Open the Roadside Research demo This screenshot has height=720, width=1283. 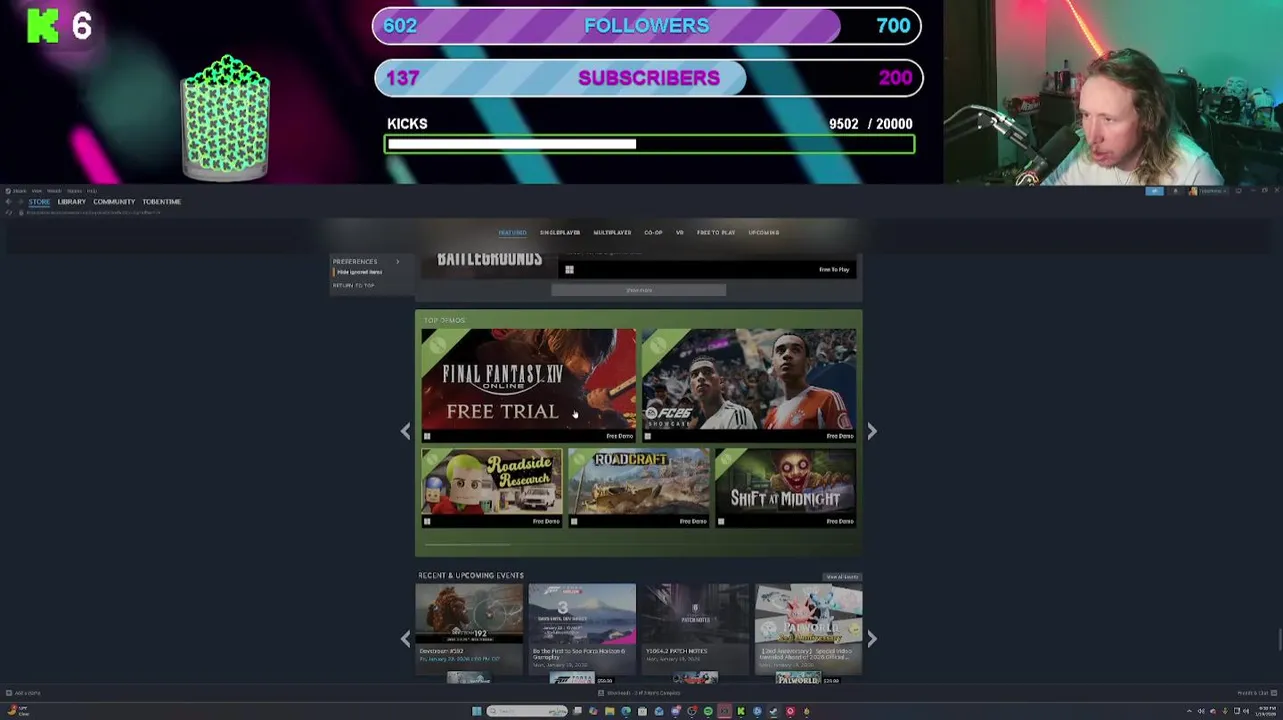point(491,487)
